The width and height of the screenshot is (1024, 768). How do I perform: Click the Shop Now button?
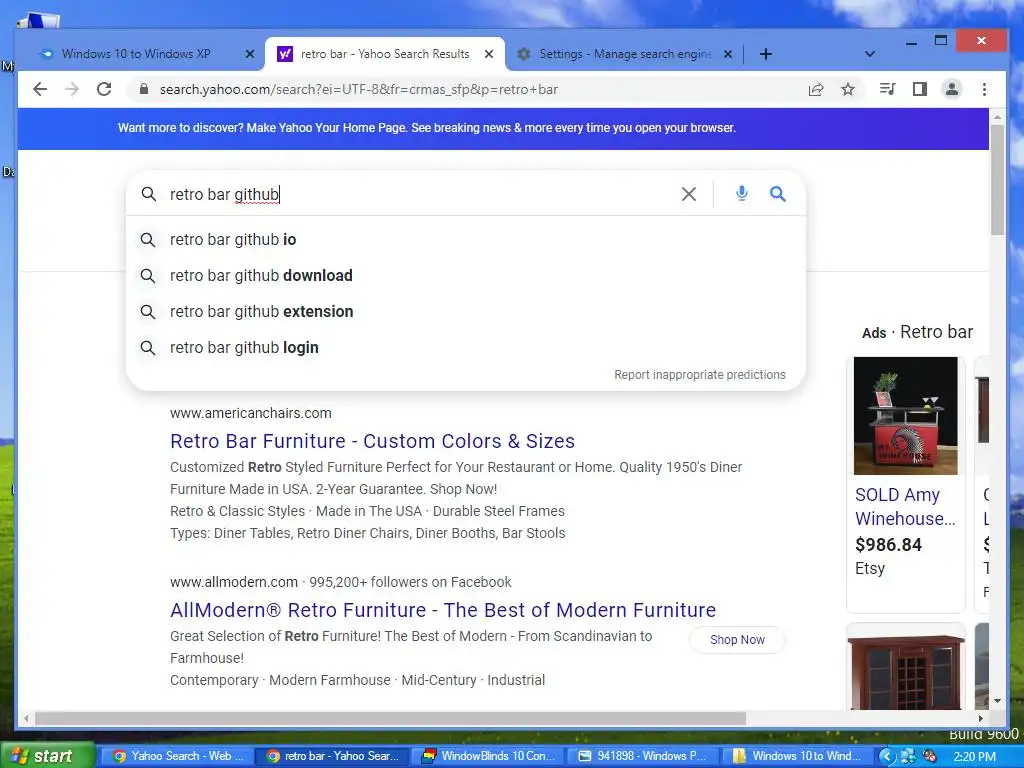click(737, 640)
